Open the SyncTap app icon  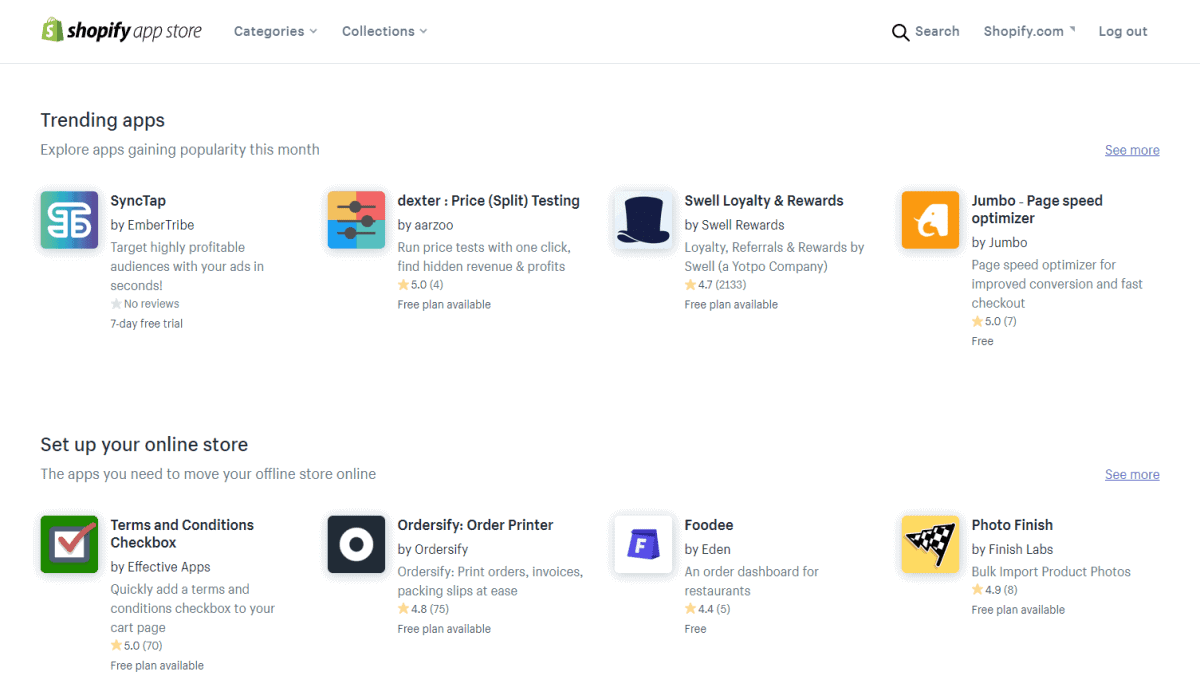pos(69,220)
